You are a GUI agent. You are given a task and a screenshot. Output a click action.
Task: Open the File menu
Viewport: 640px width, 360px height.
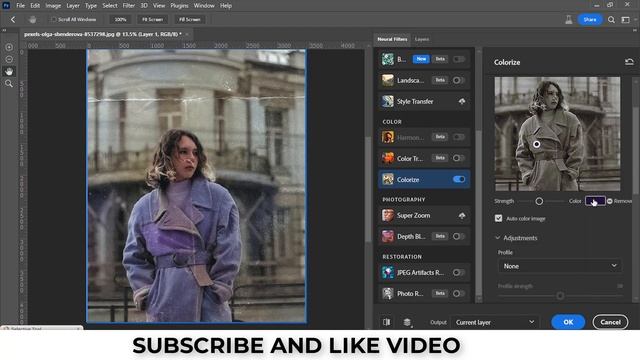[20, 6]
